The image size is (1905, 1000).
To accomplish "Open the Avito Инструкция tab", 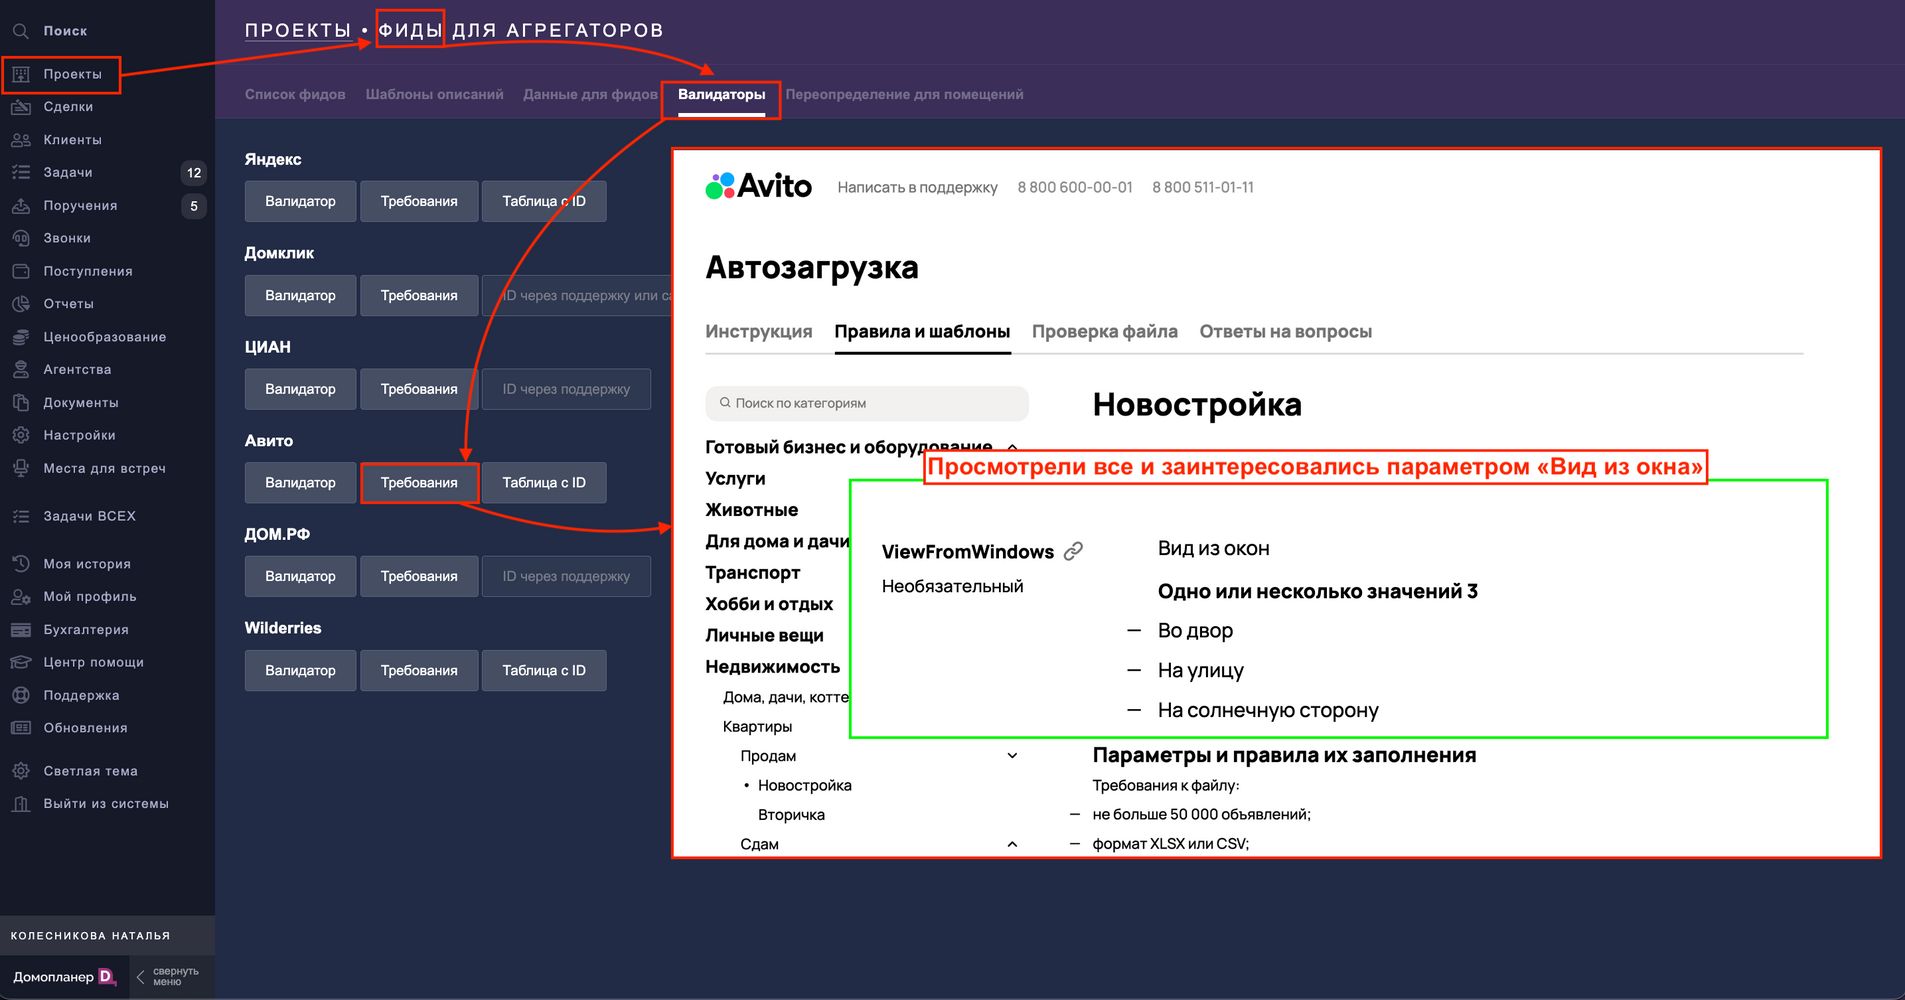I will (759, 331).
